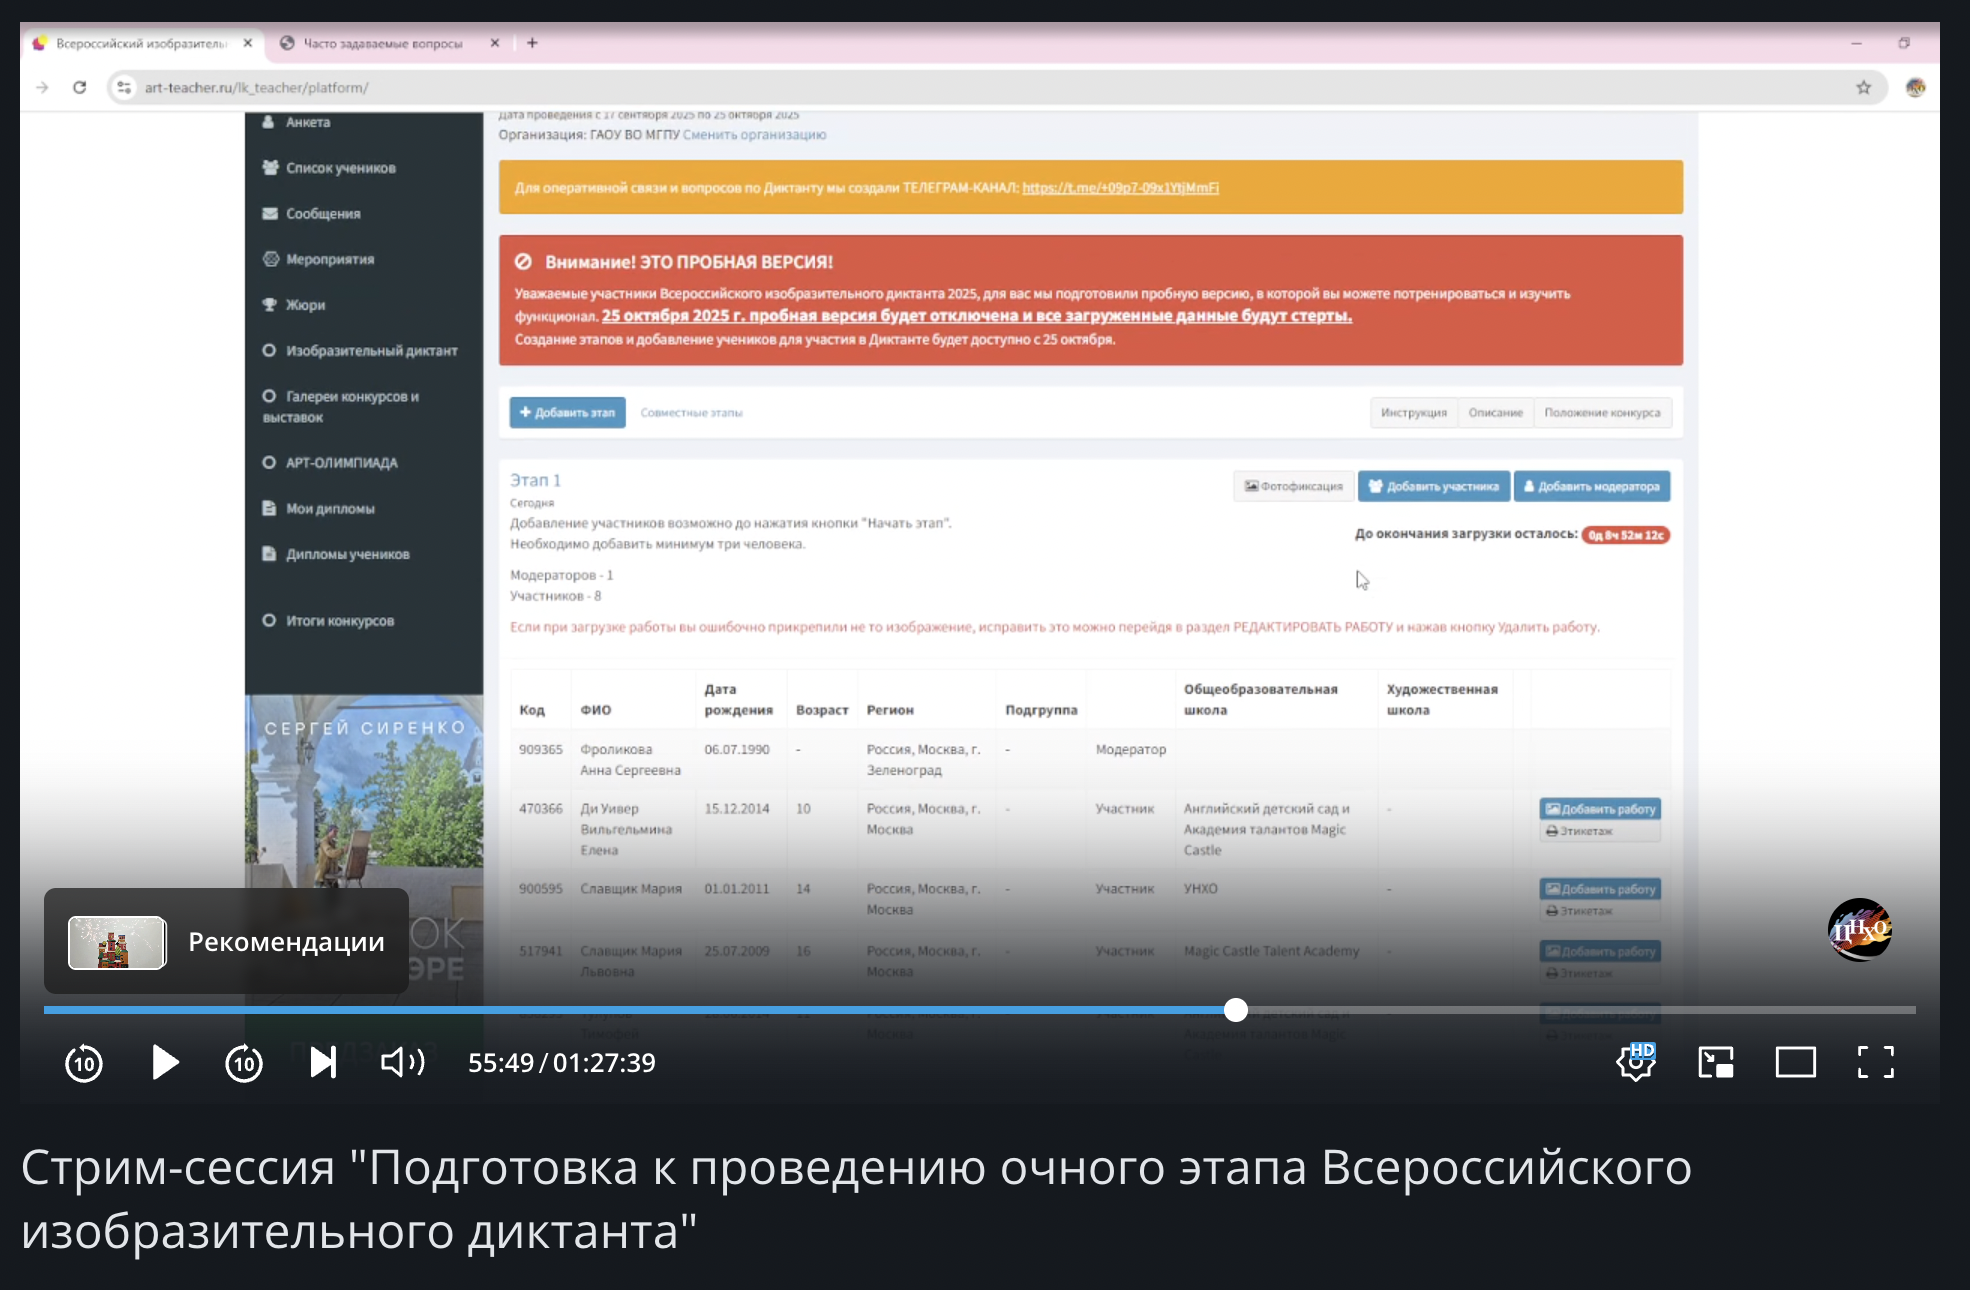This screenshot has height=1290, width=1970.
Task: Click the name Фроликова Анна Сергеевна
Action: pos(630,760)
